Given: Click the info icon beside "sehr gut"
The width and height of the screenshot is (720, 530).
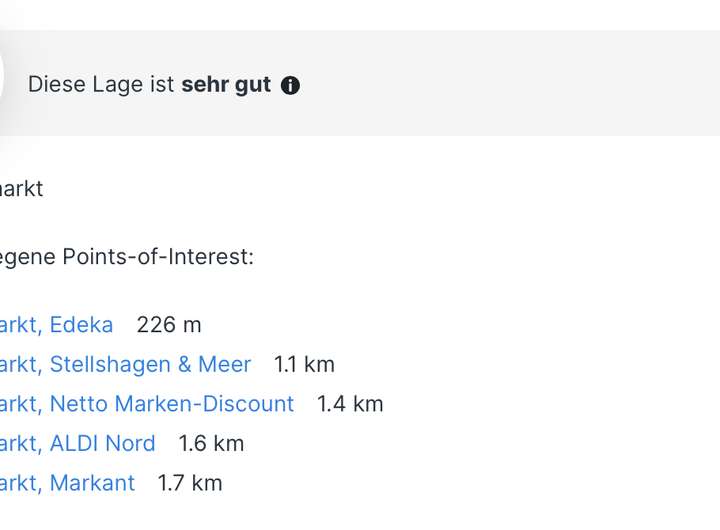Looking at the screenshot, I should 290,85.
